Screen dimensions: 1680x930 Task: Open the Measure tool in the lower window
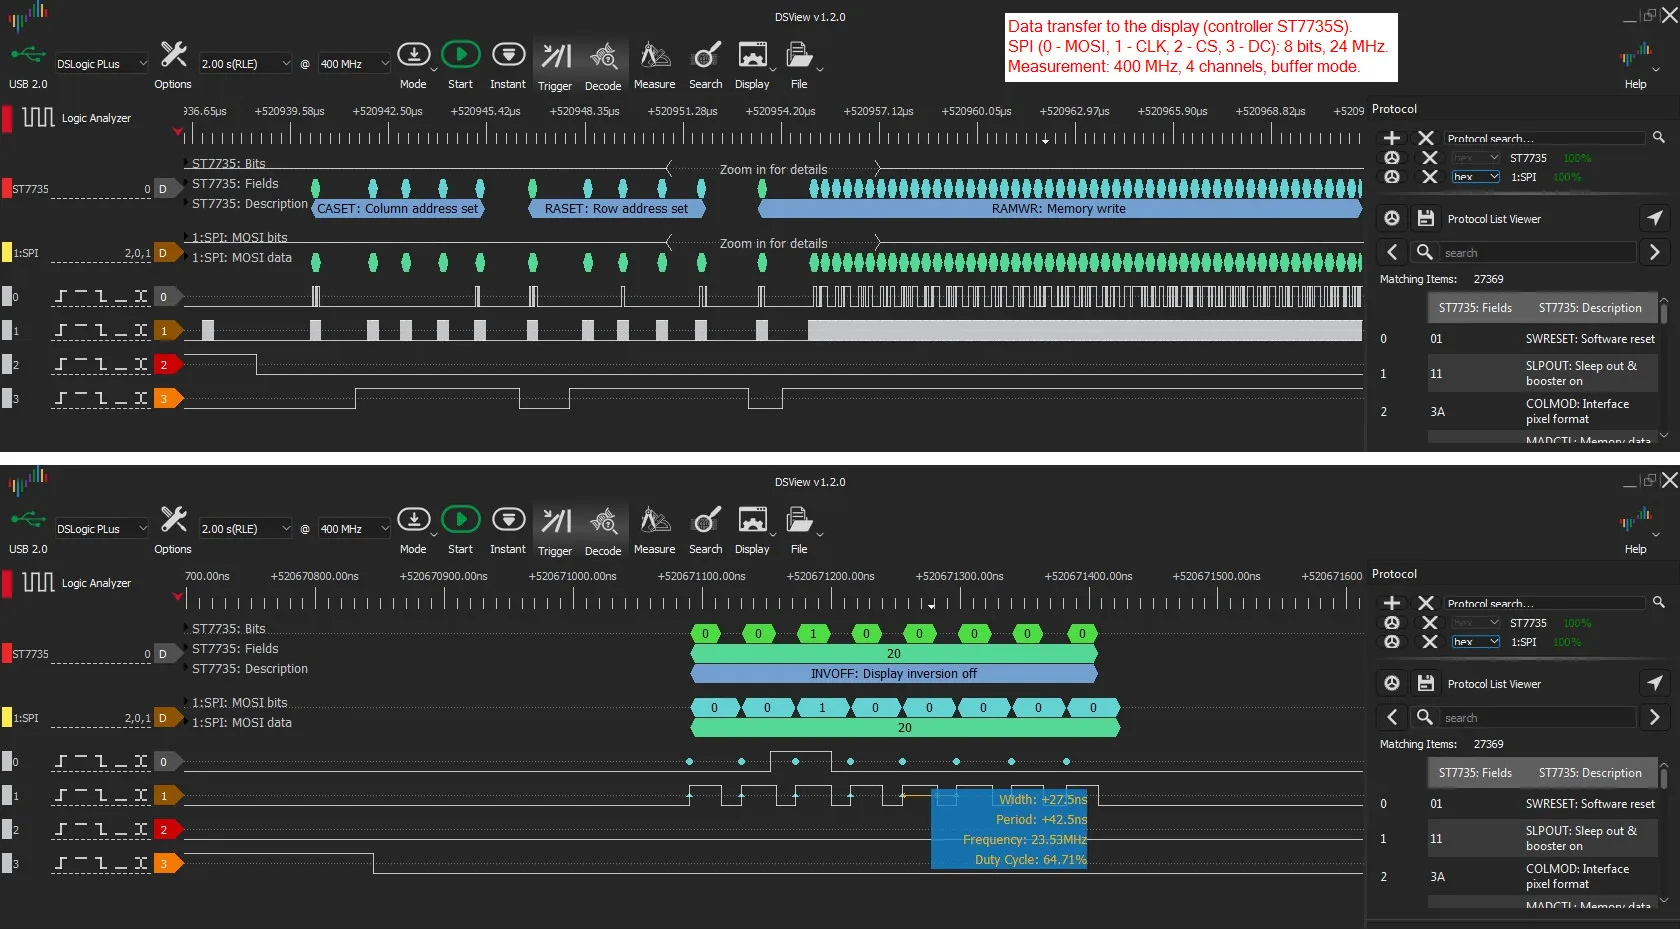click(654, 531)
